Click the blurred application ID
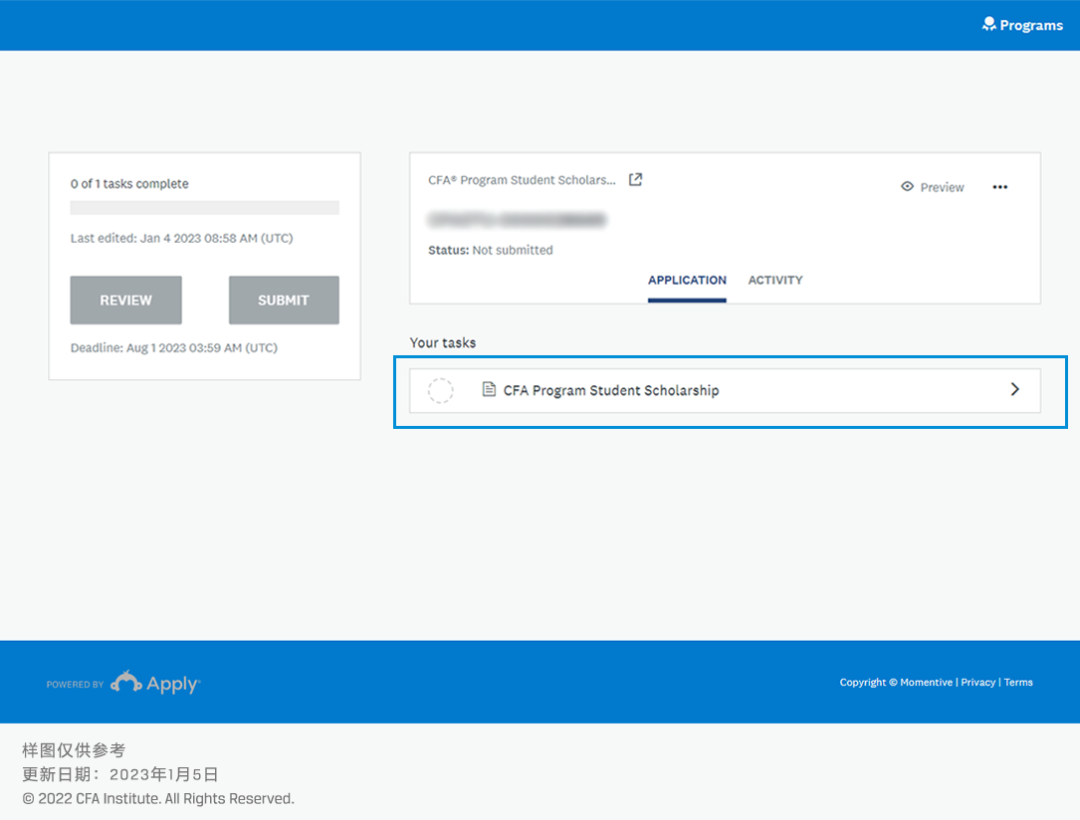The image size is (1080, 820). [517, 220]
